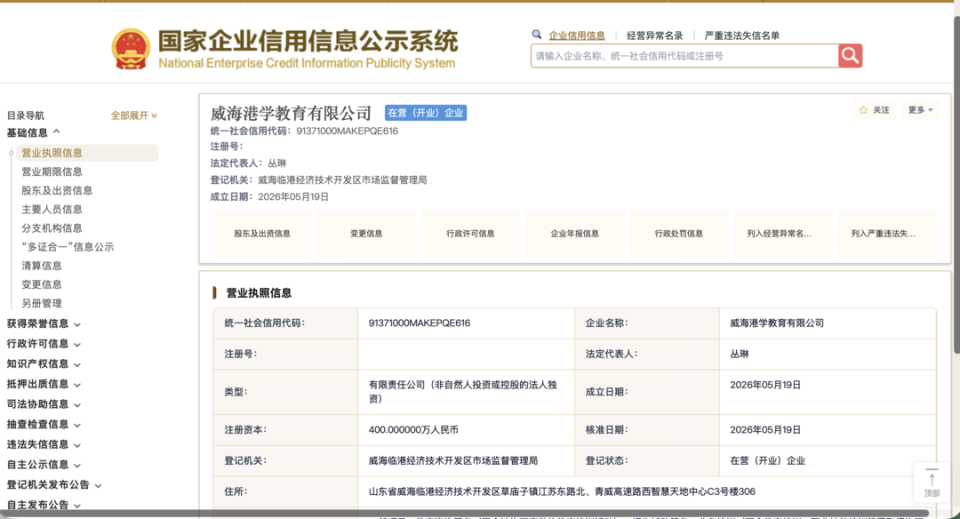Expand all via 全部展开
This screenshot has width=960, height=519.
click(133, 115)
